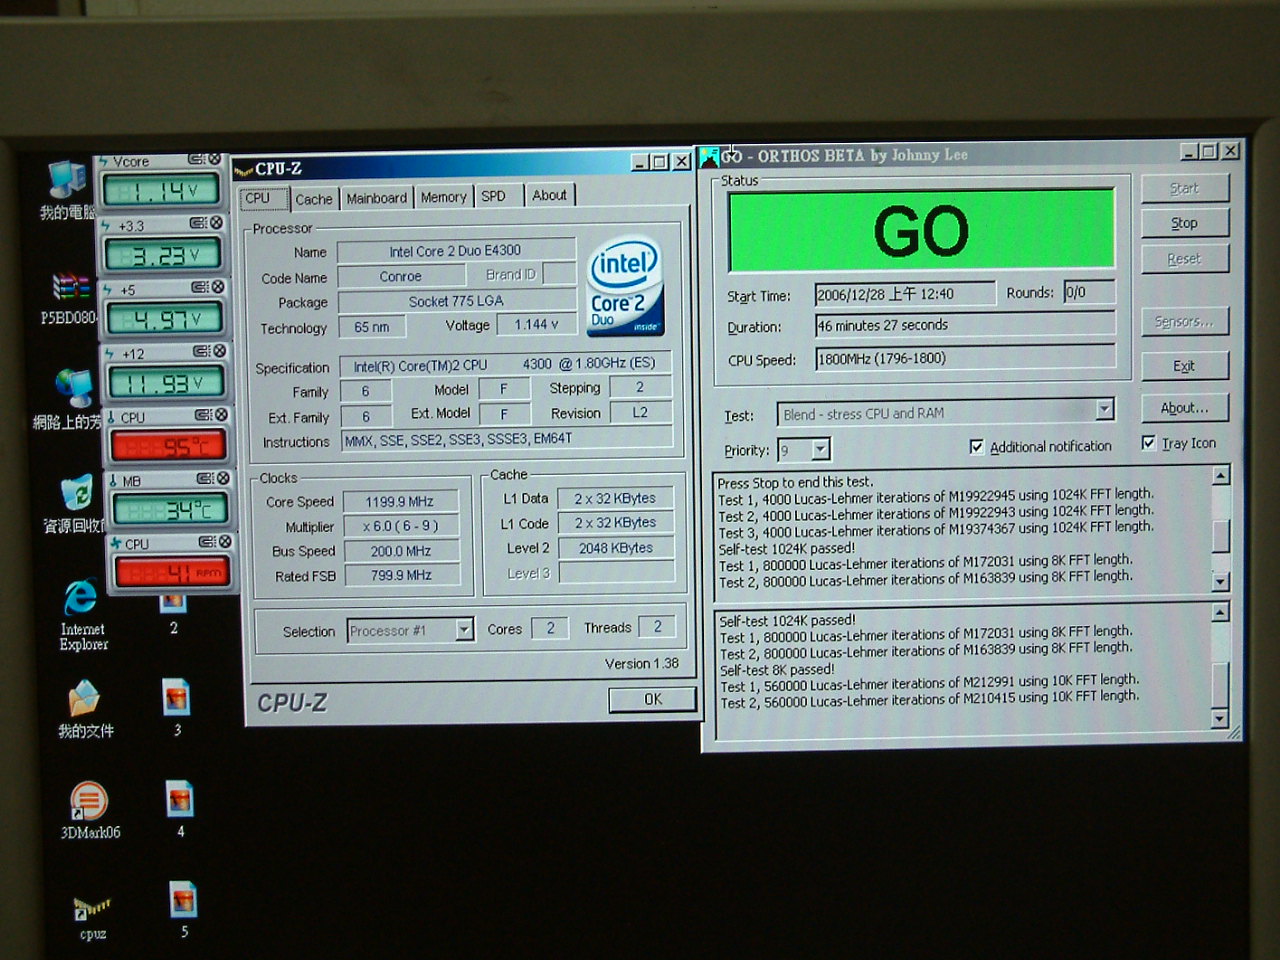Viewport: 1280px width, 960px height.
Task: Dismiss the MB temperature widget via its X icon
Action: (x=223, y=478)
